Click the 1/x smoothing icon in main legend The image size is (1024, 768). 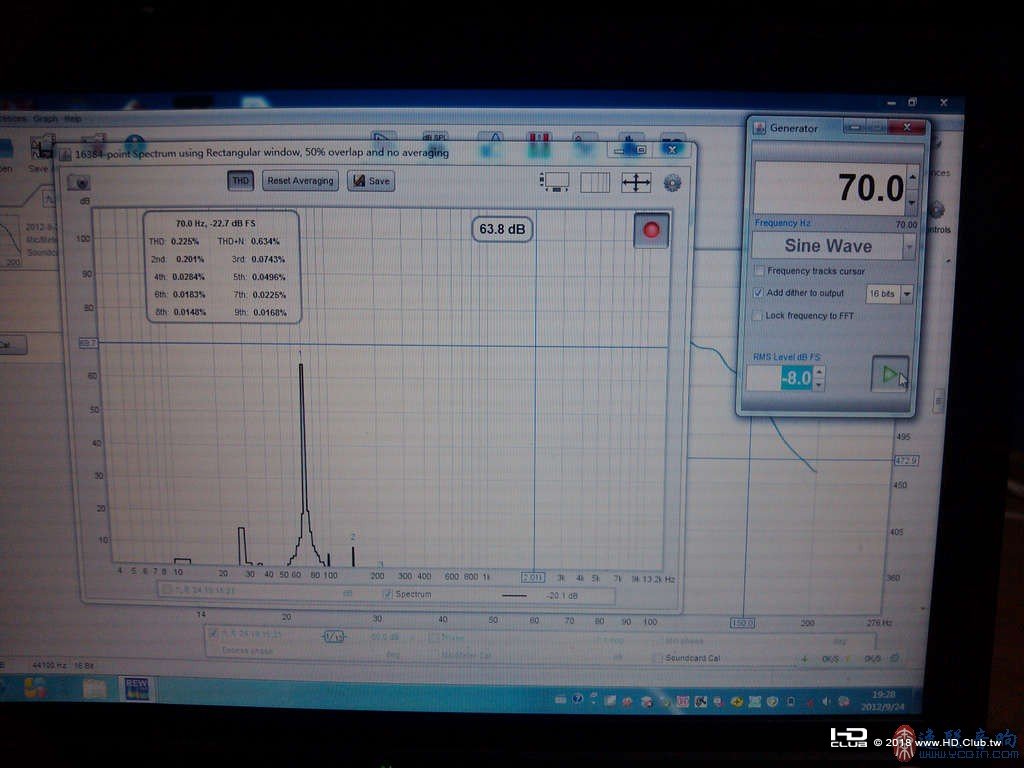tap(334, 637)
